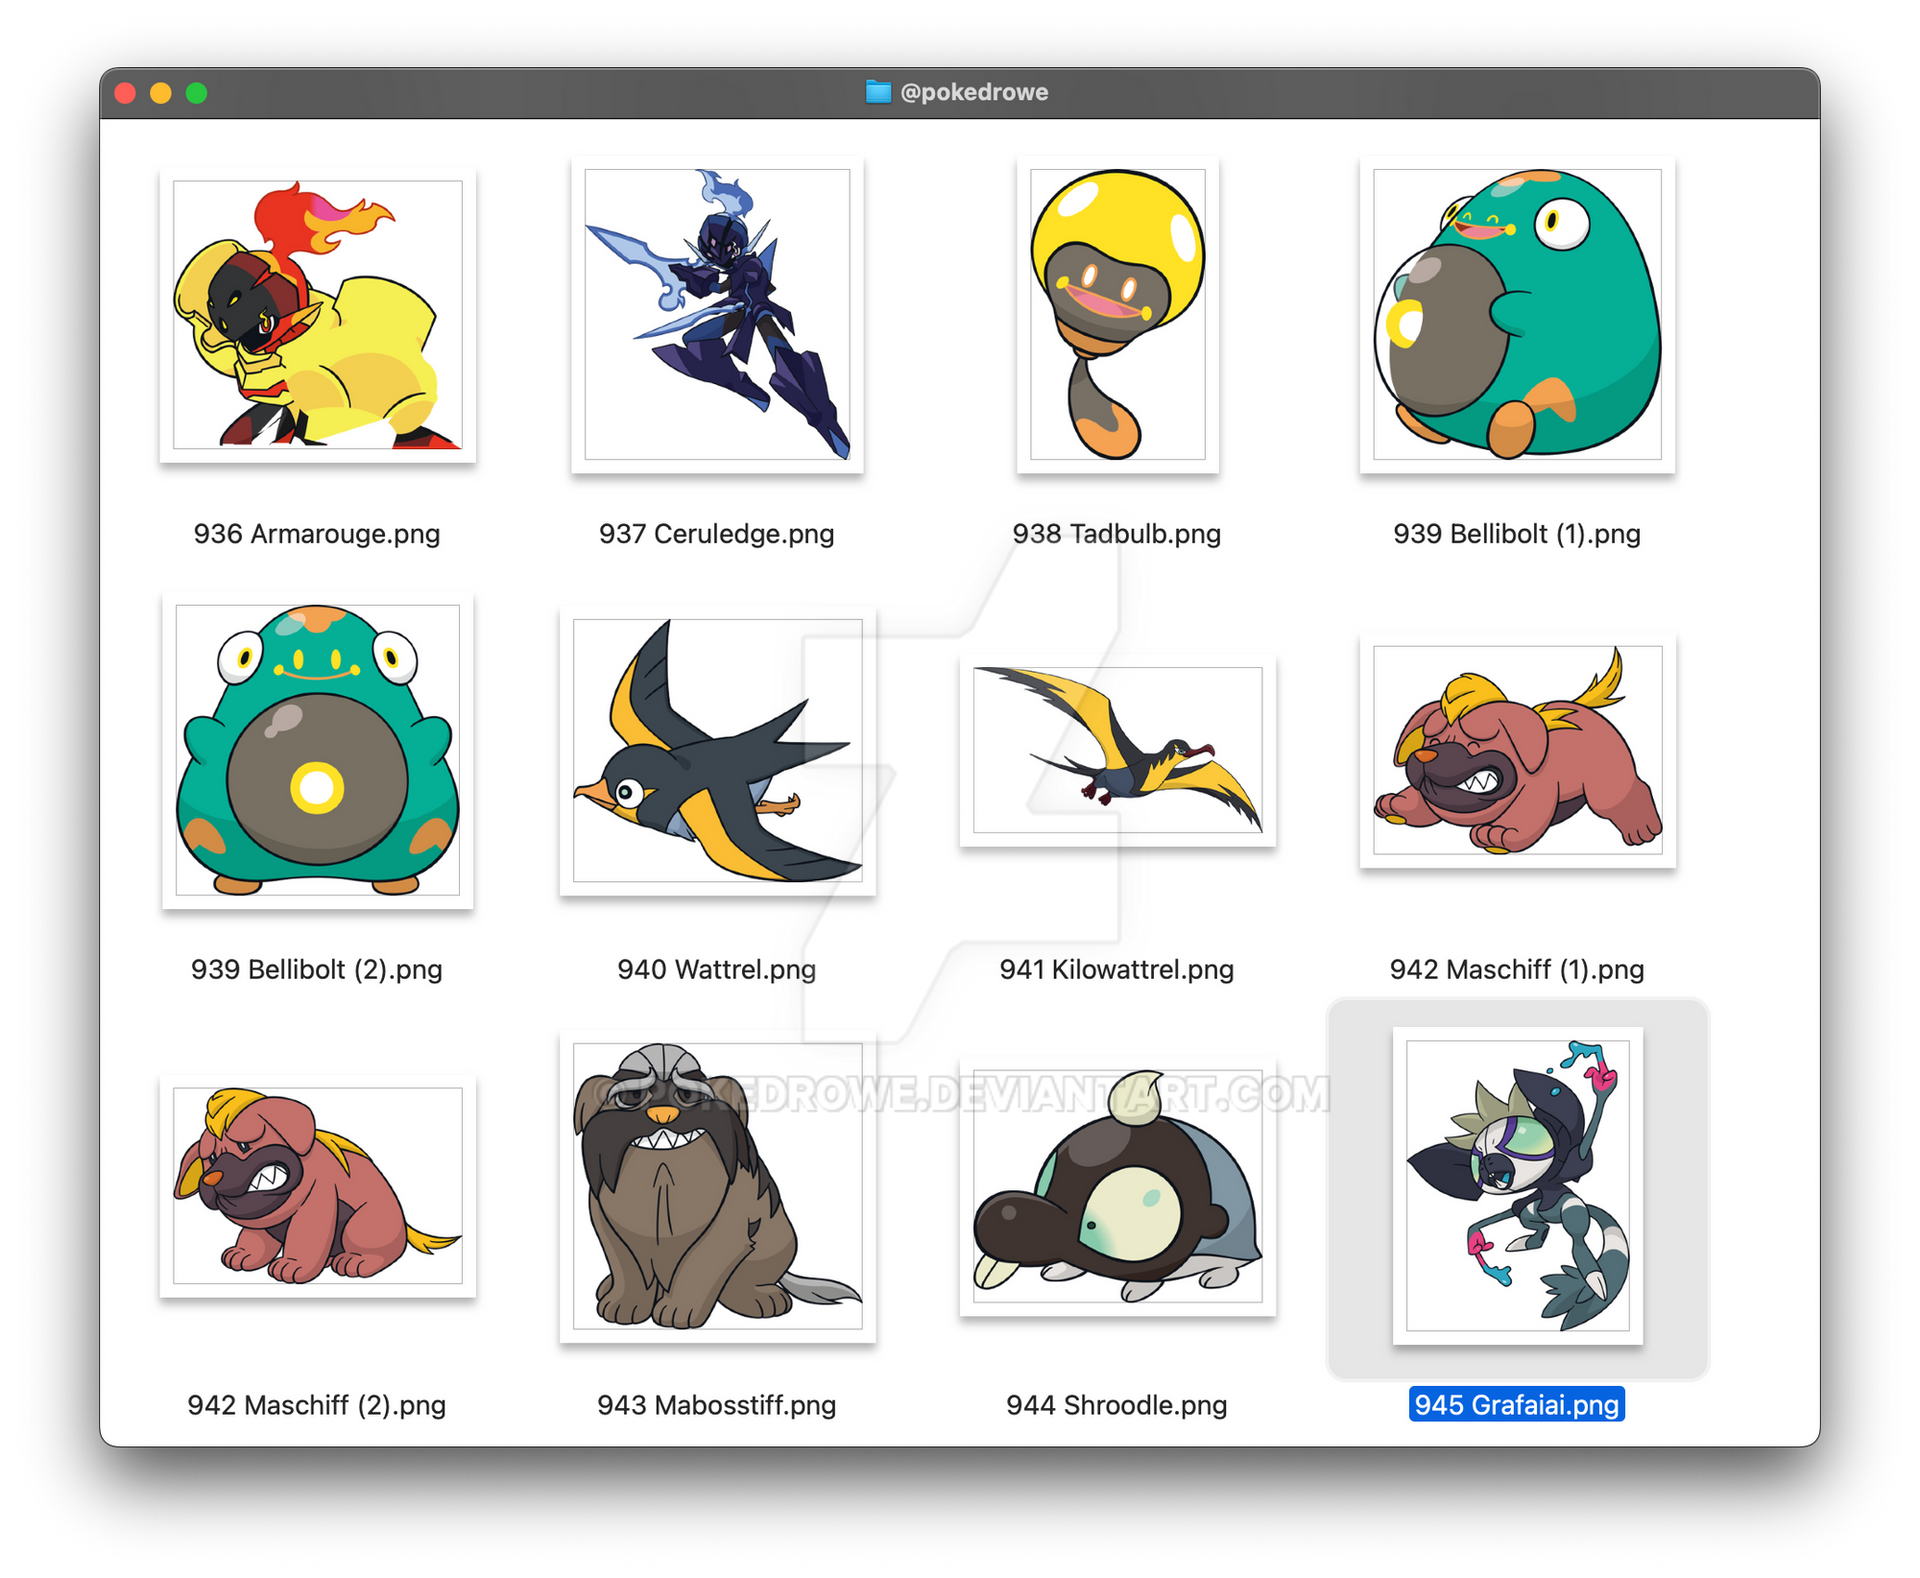Select the 937 Ceruledge thumbnail image
Viewport: 1920px width, 1578px height.
[x=717, y=314]
